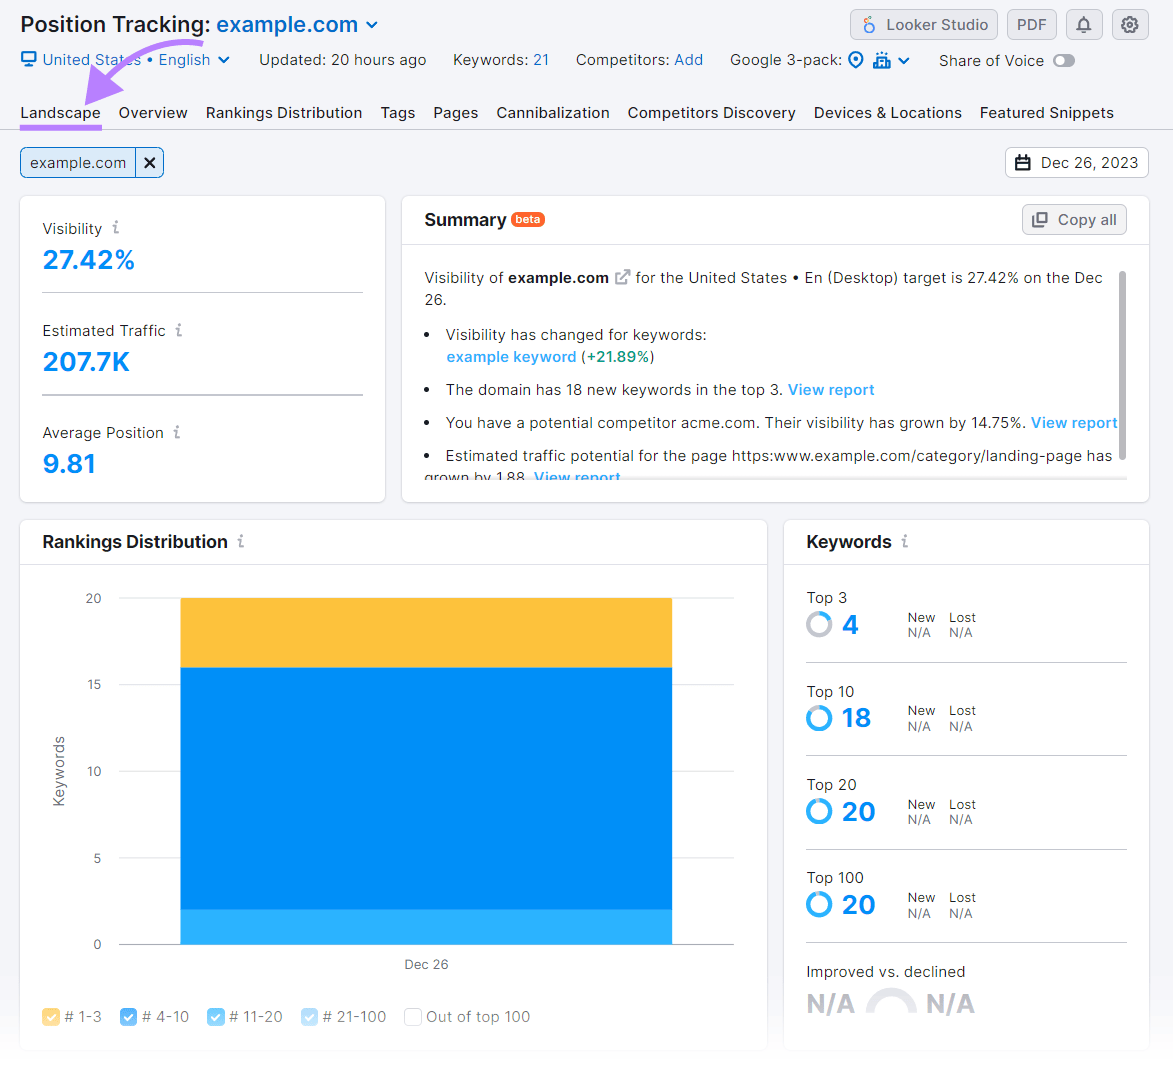Image resolution: width=1173 pixels, height=1065 pixels.
Task: Open example.com via the external link icon
Action: click(623, 277)
